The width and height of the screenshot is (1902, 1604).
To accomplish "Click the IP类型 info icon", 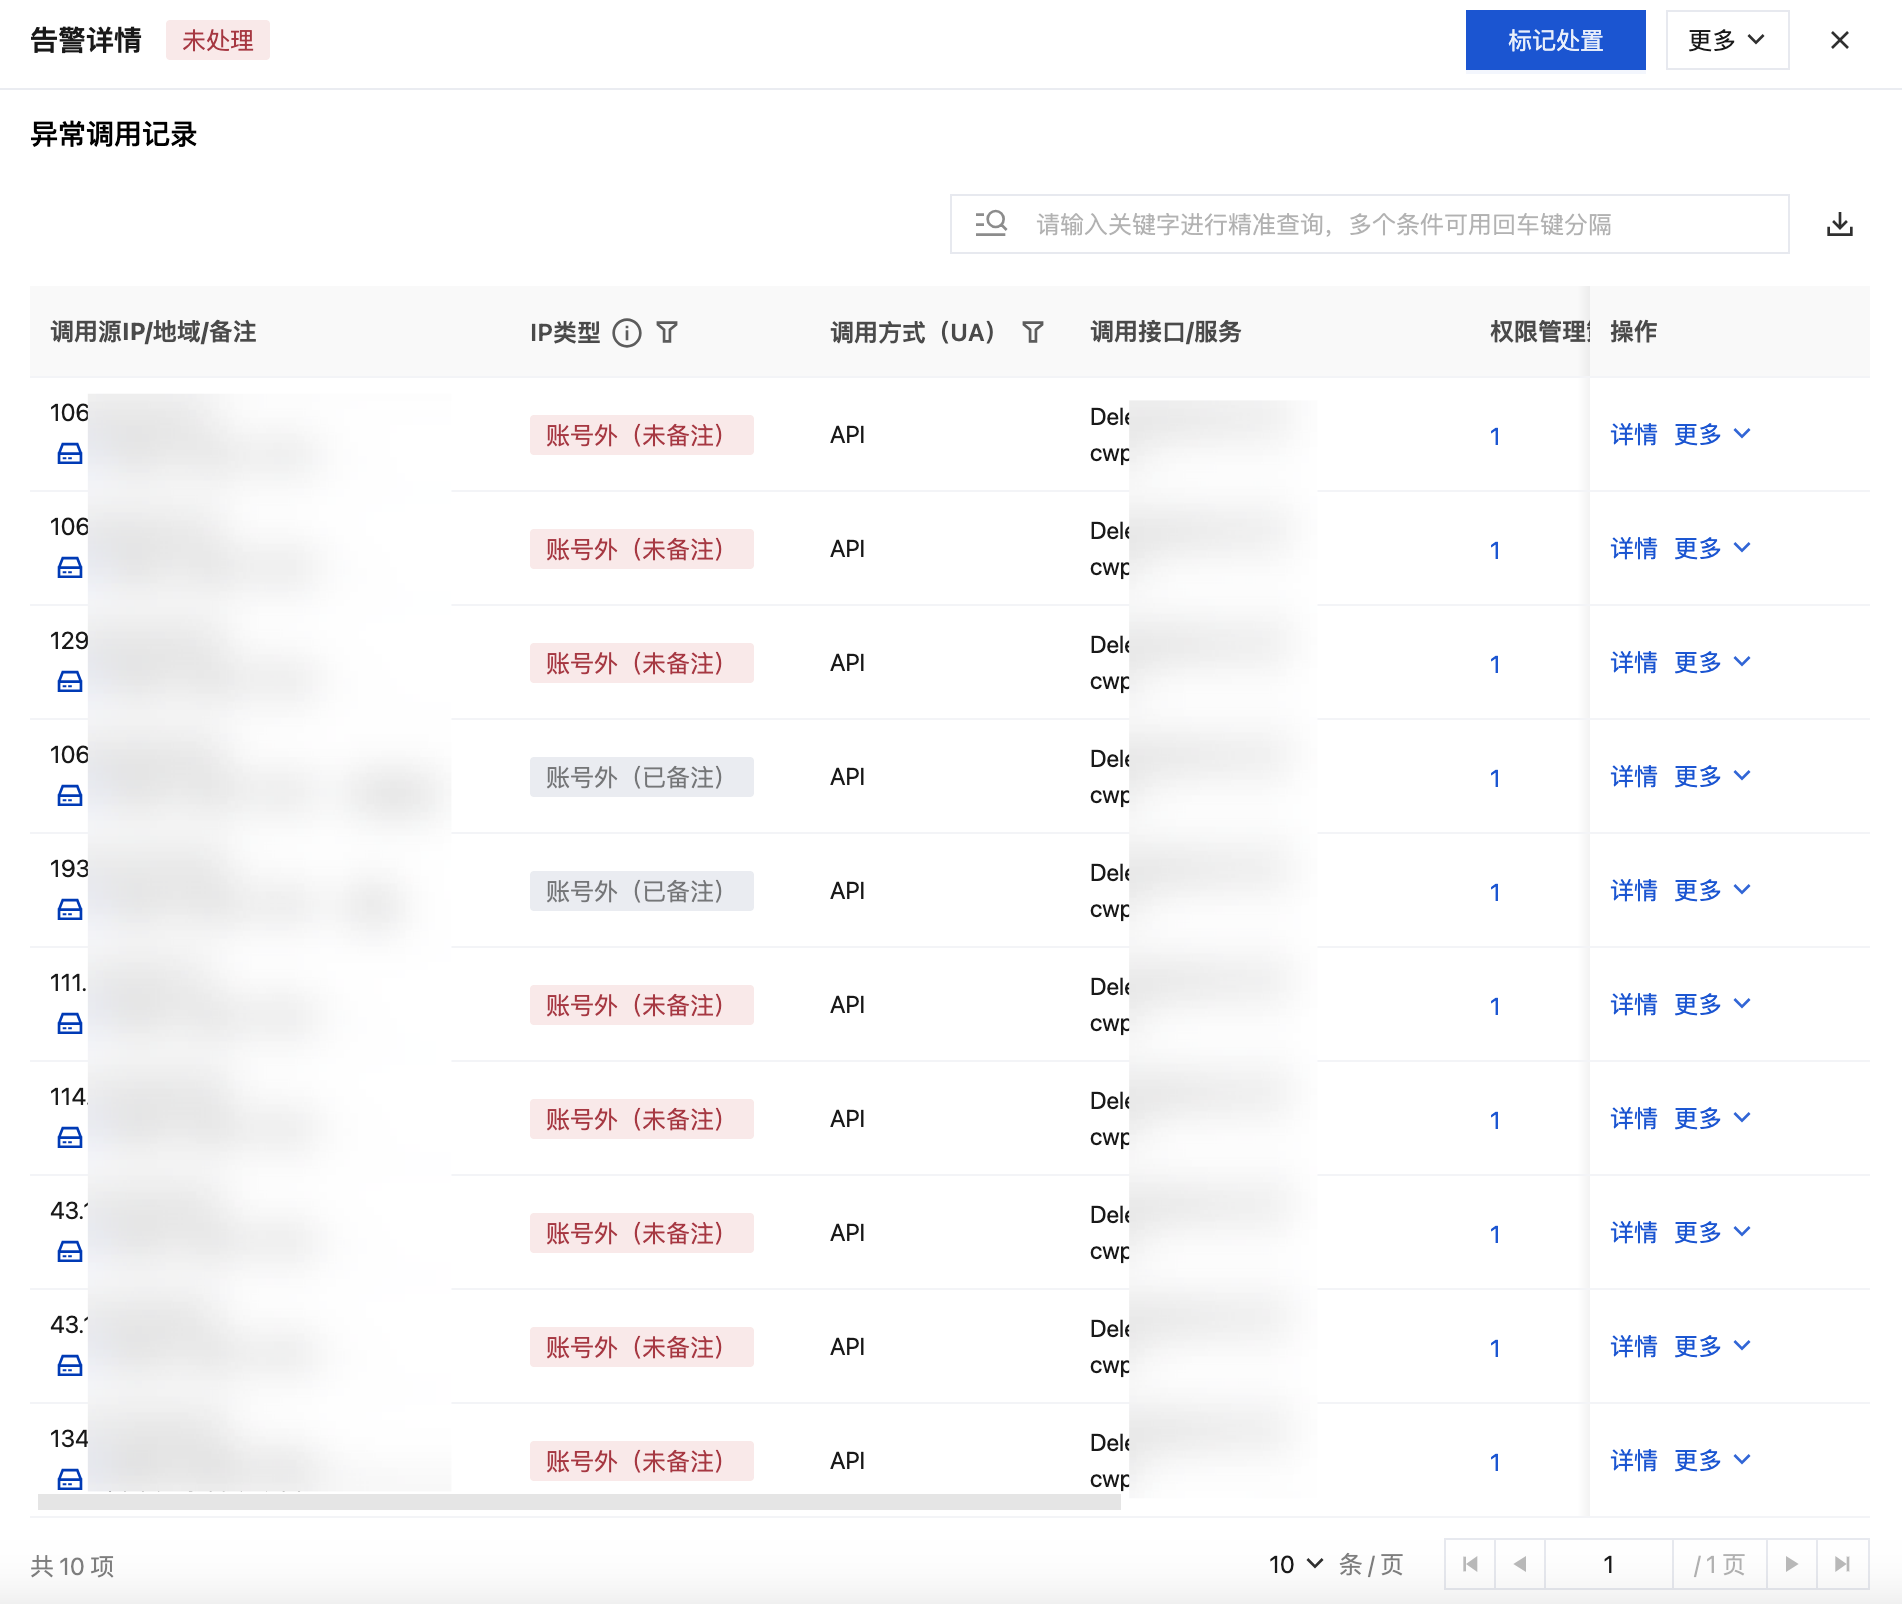I will coord(627,332).
